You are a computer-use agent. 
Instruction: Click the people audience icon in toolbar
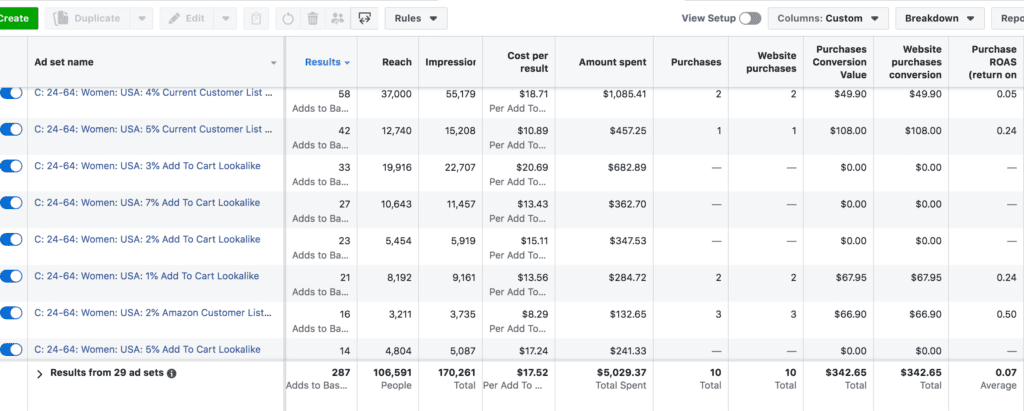(338, 18)
